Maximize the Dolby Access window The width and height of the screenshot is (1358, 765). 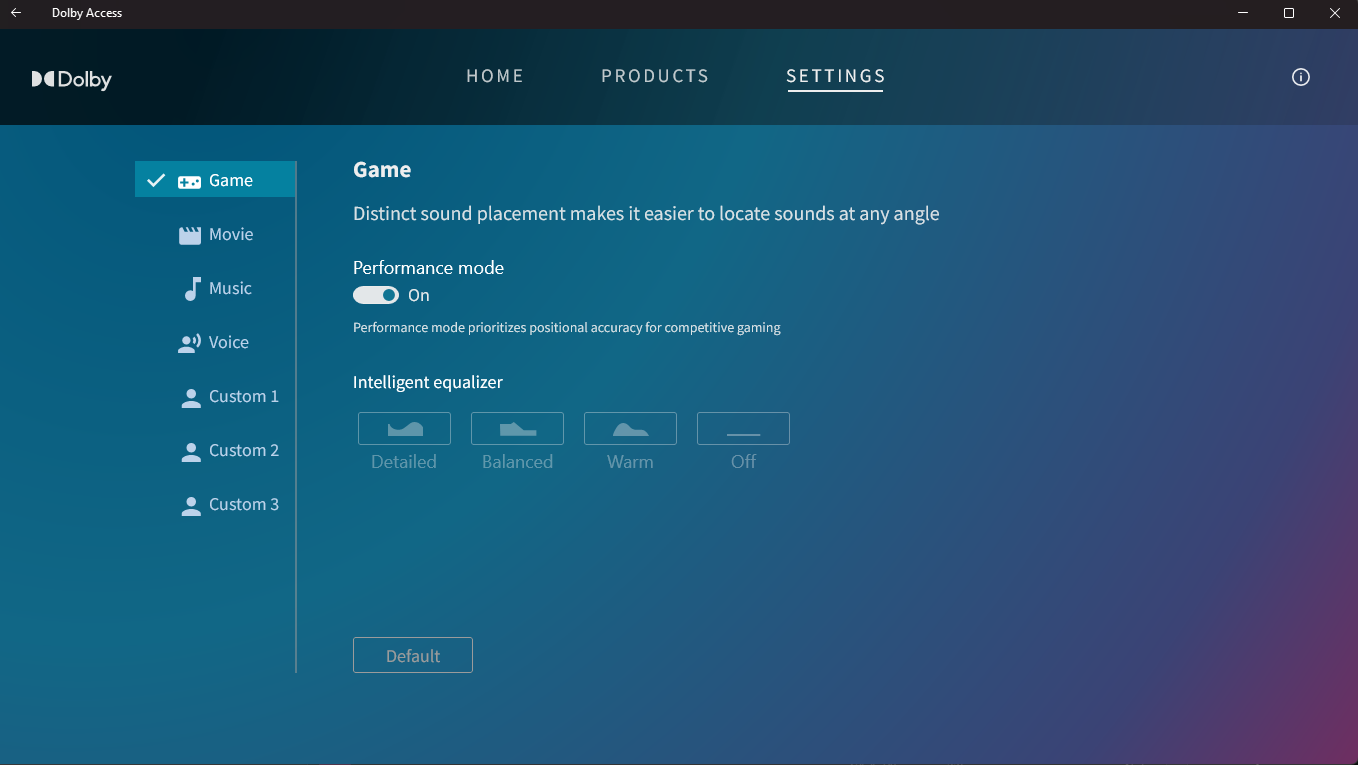click(x=1289, y=13)
